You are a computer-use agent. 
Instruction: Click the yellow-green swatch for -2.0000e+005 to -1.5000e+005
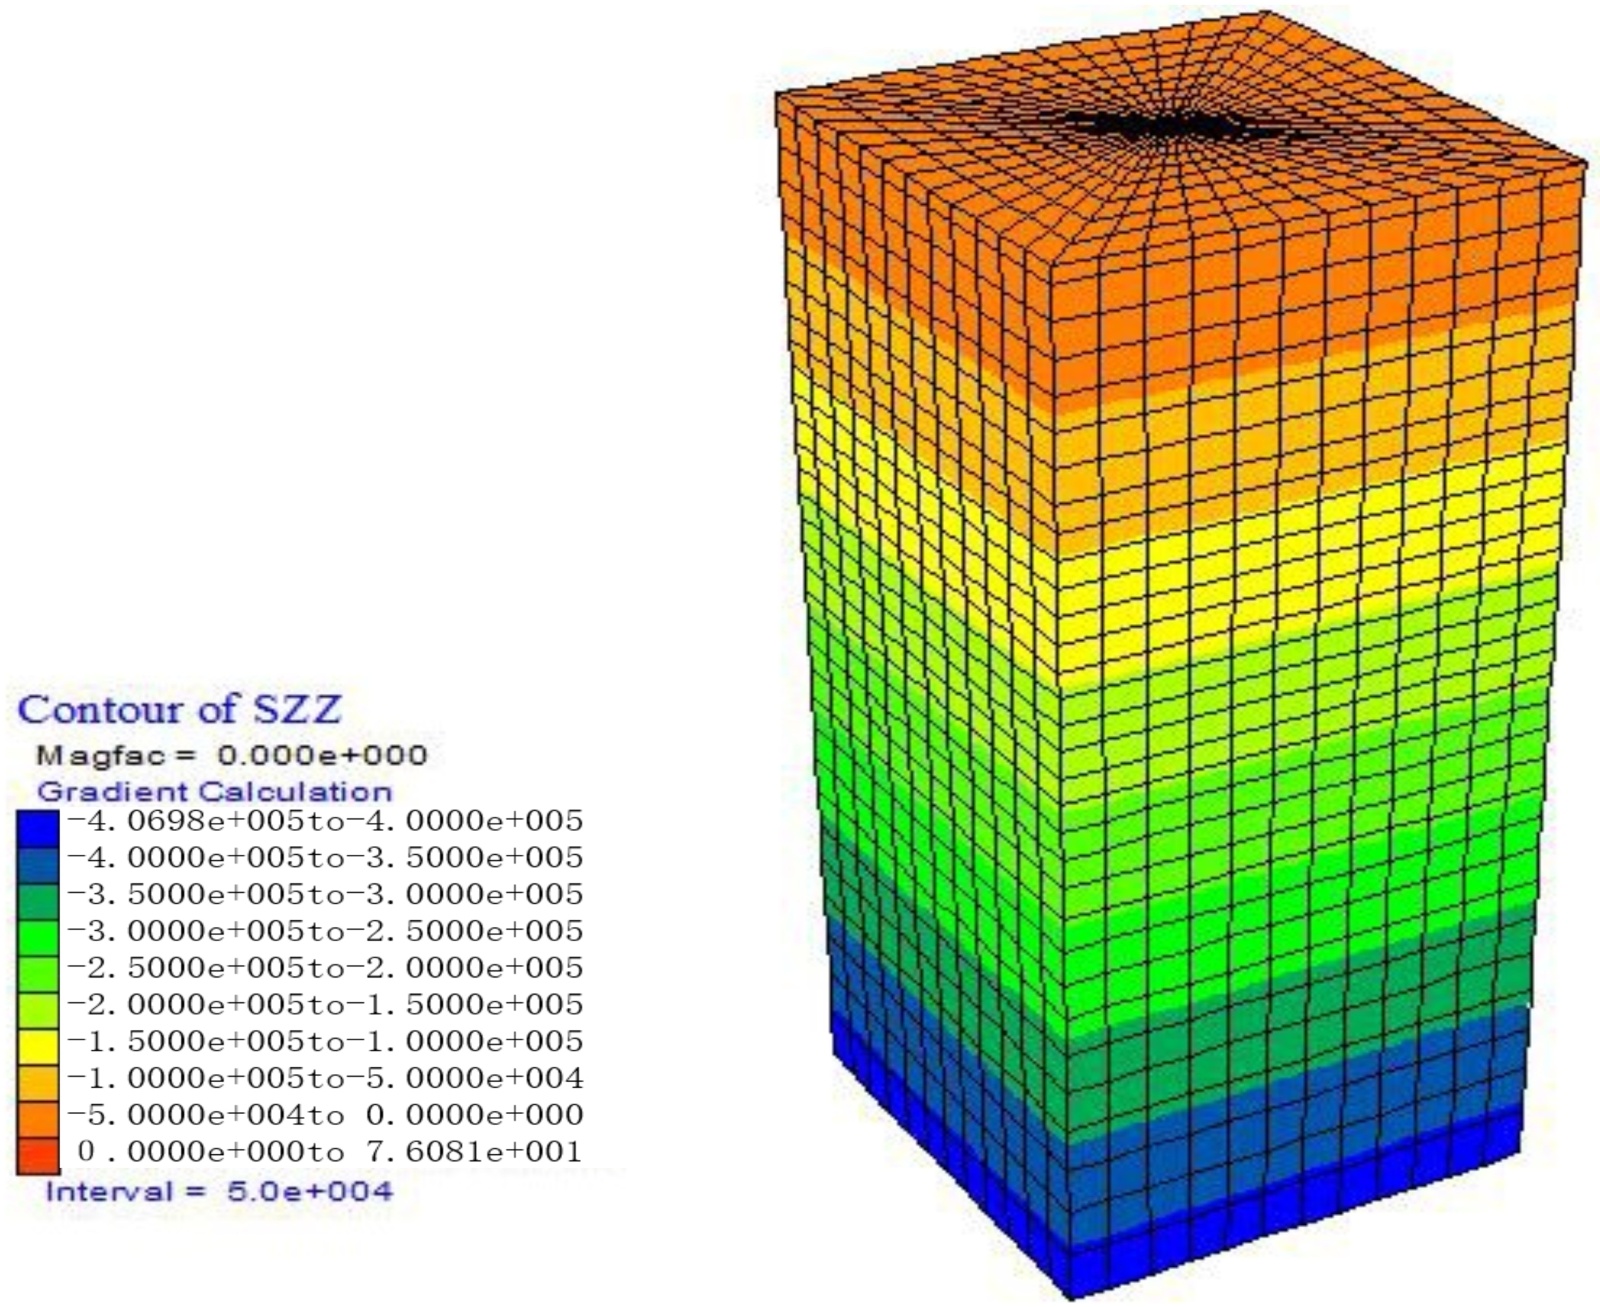pos(37,1009)
